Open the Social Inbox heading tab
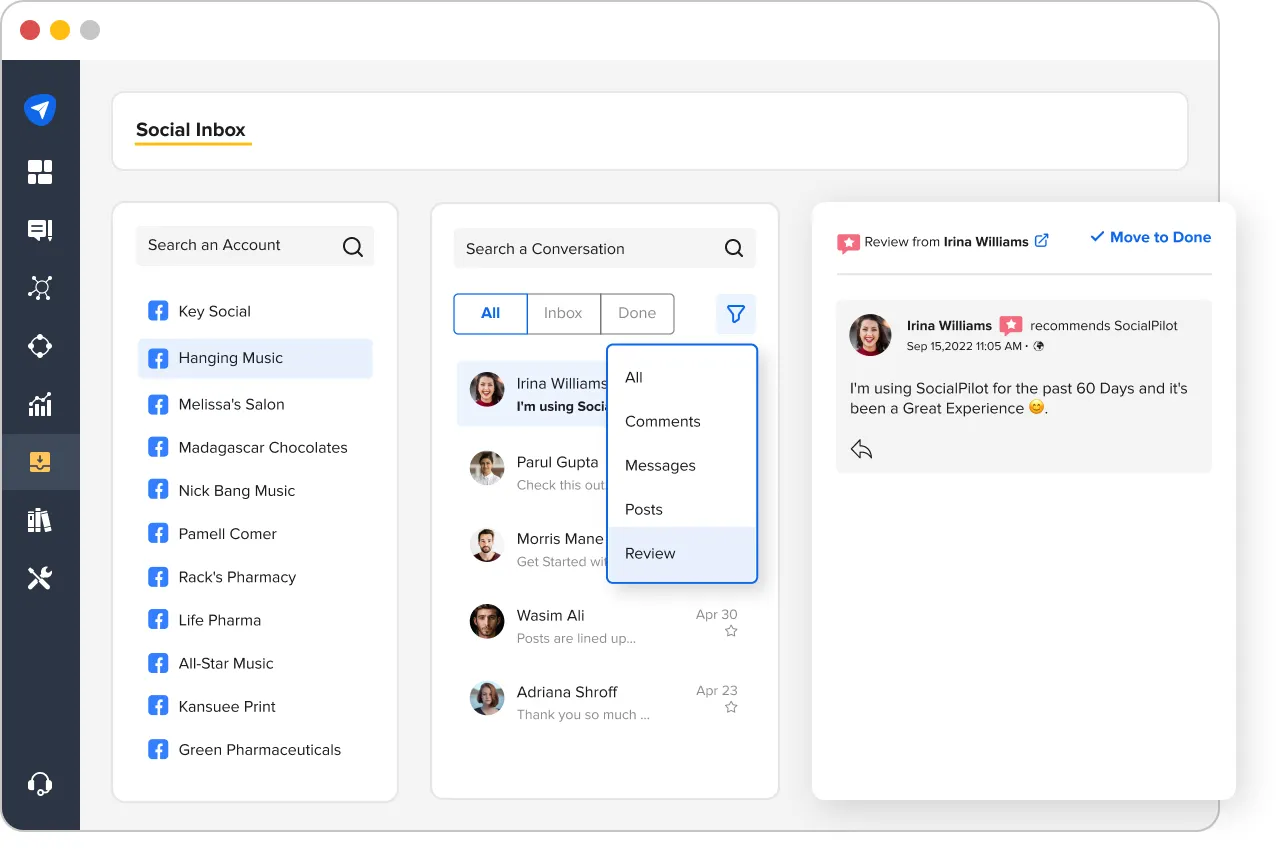Viewport: 1285px width, 849px height. (x=191, y=130)
